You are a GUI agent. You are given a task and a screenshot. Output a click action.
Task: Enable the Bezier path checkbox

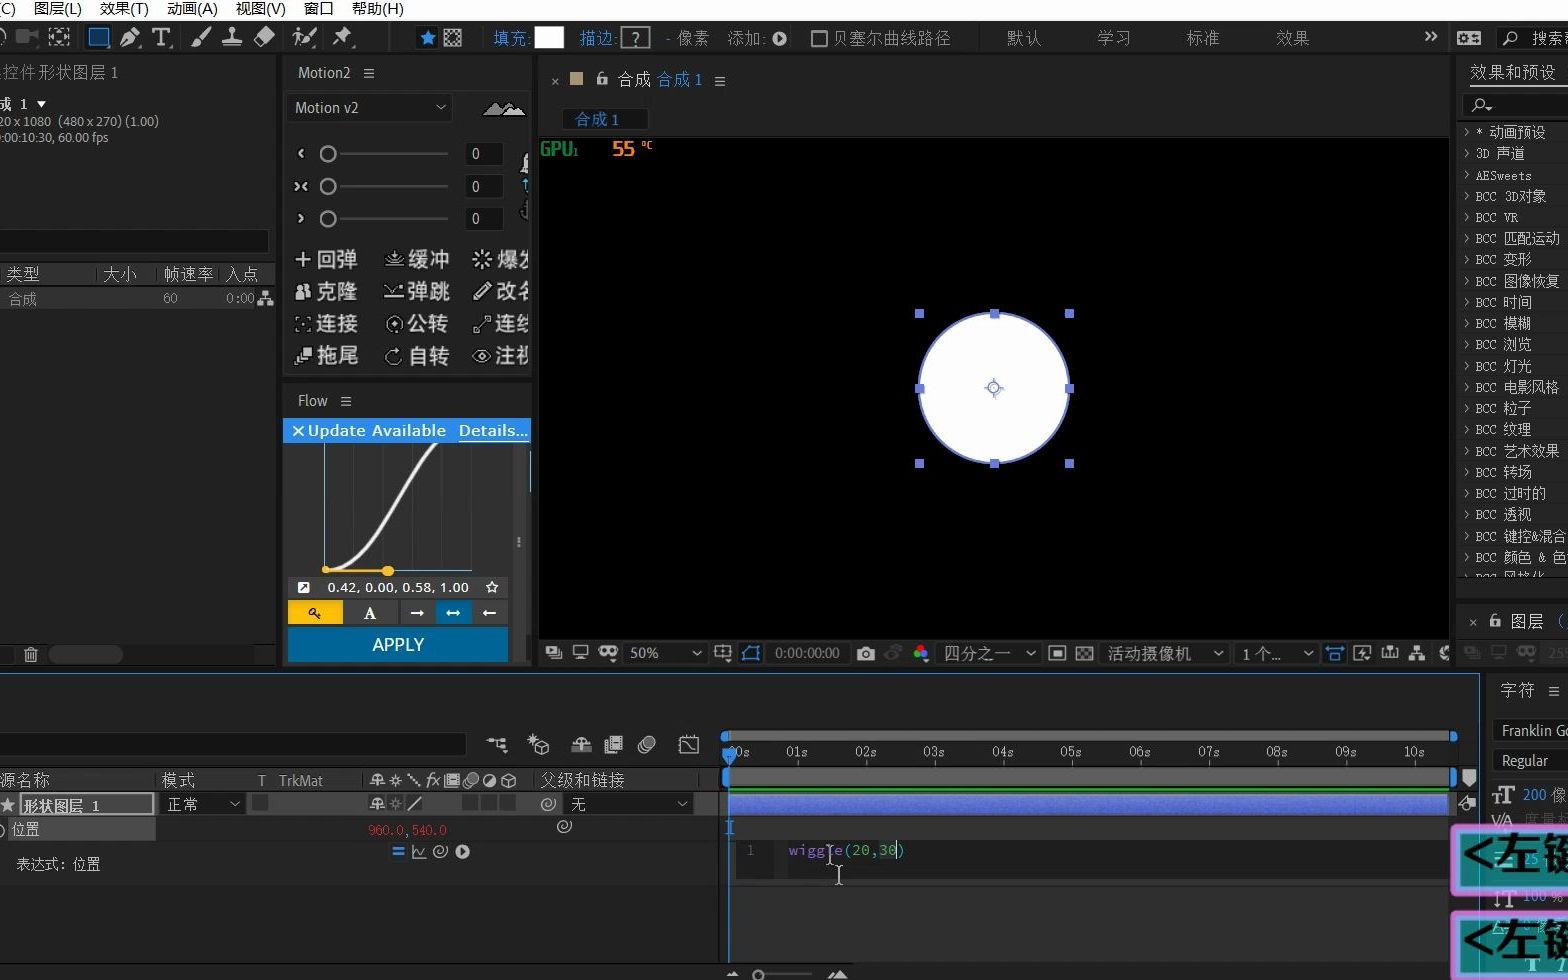click(x=819, y=38)
